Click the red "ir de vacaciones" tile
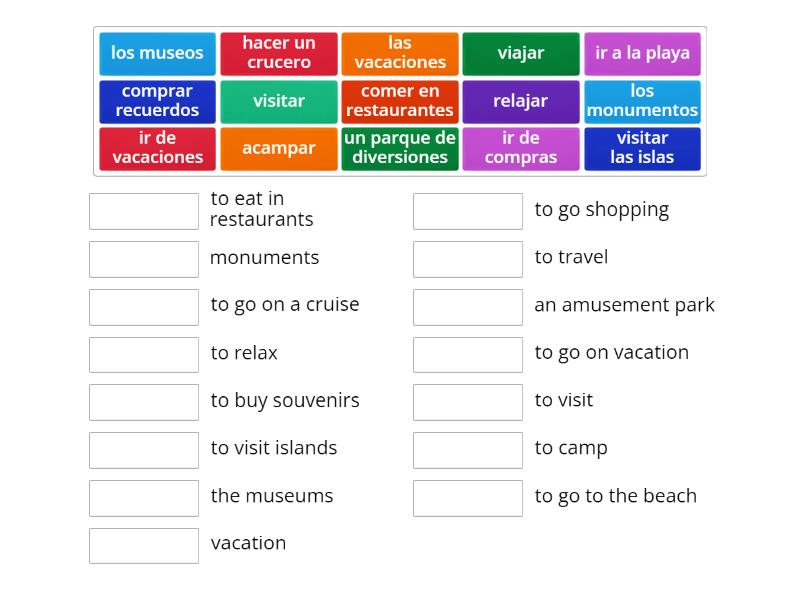The height and width of the screenshot is (600, 800). pos(157,148)
